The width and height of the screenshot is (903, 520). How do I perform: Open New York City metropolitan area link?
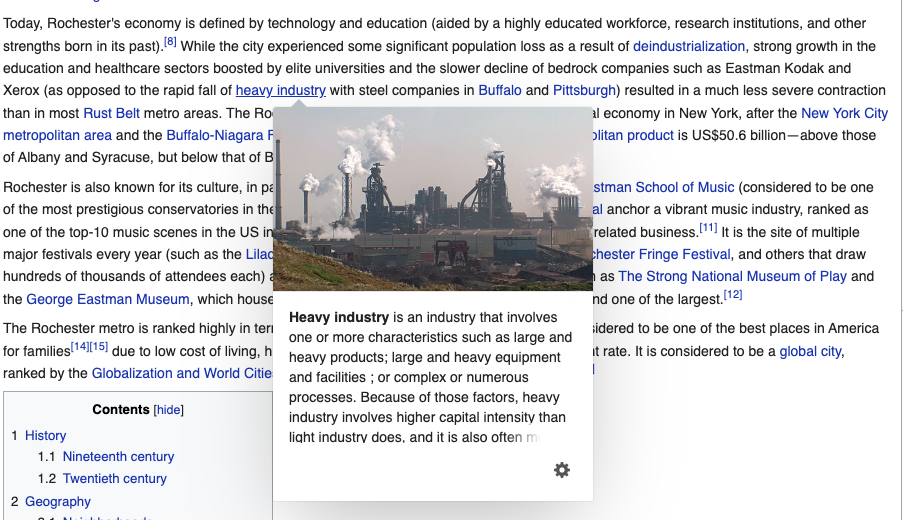[844, 113]
